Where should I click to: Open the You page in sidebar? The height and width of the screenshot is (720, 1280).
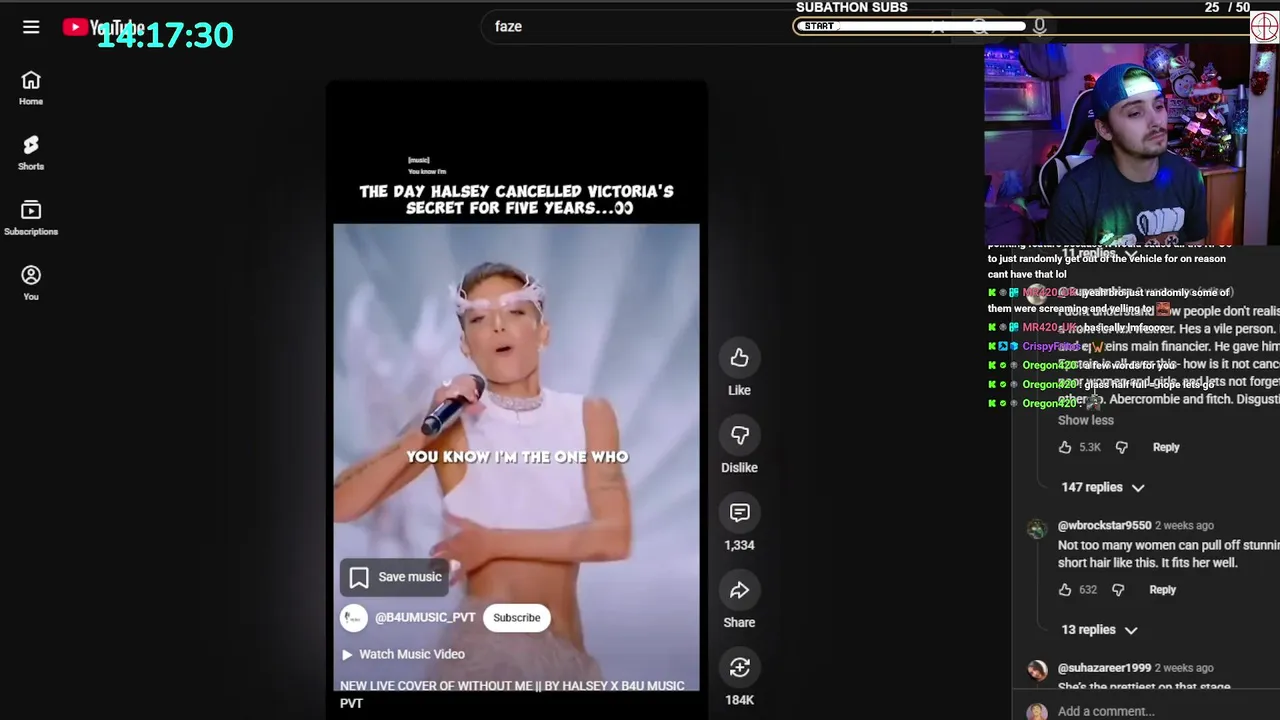coord(31,283)
